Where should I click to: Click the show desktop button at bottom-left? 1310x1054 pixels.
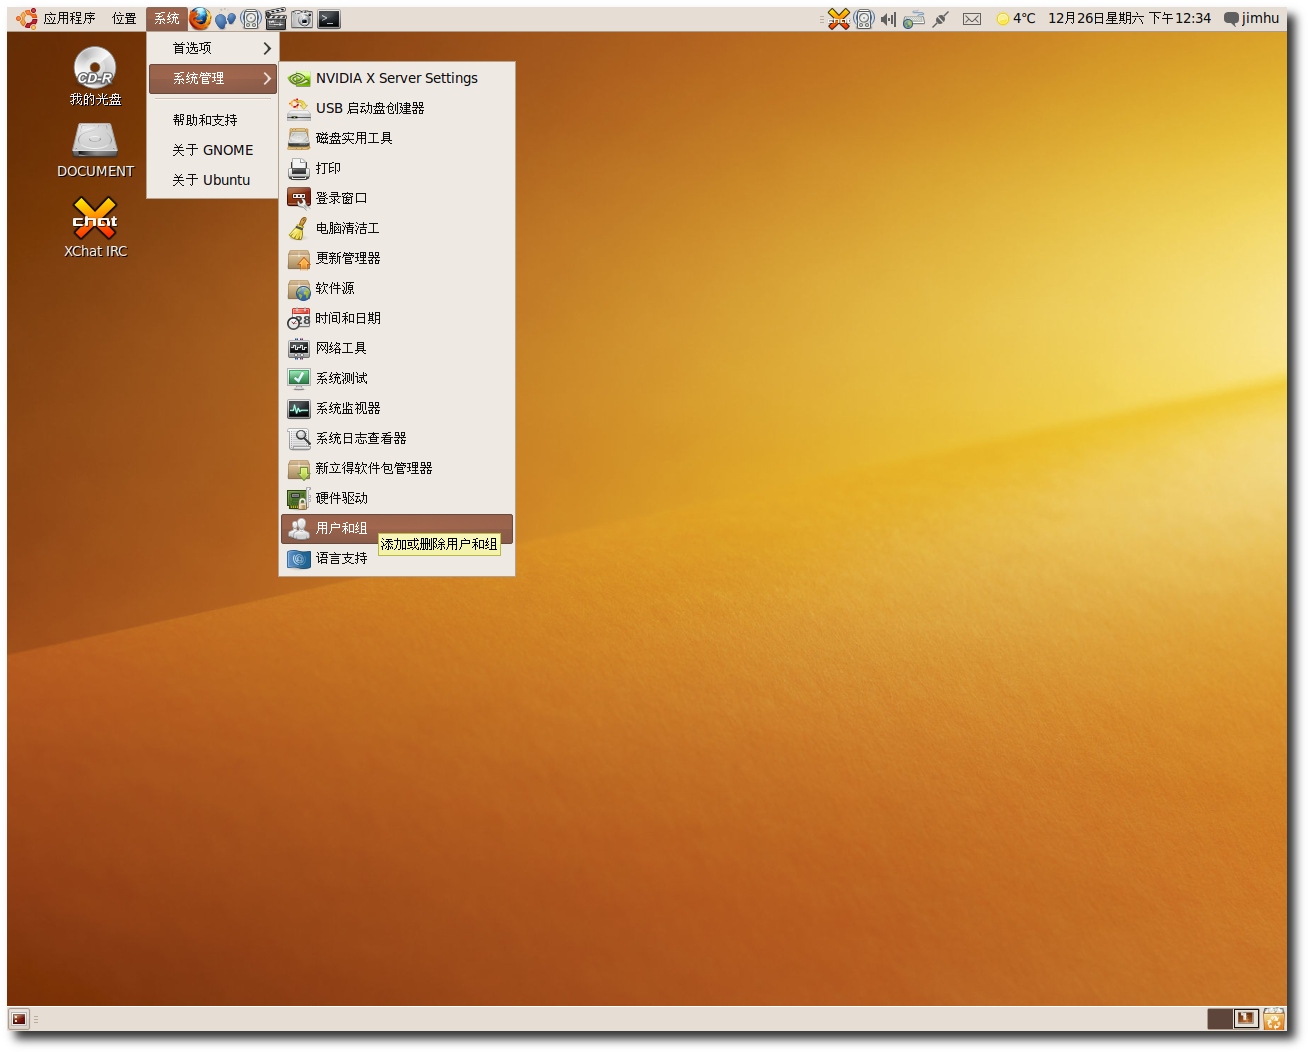[19, 1019]
